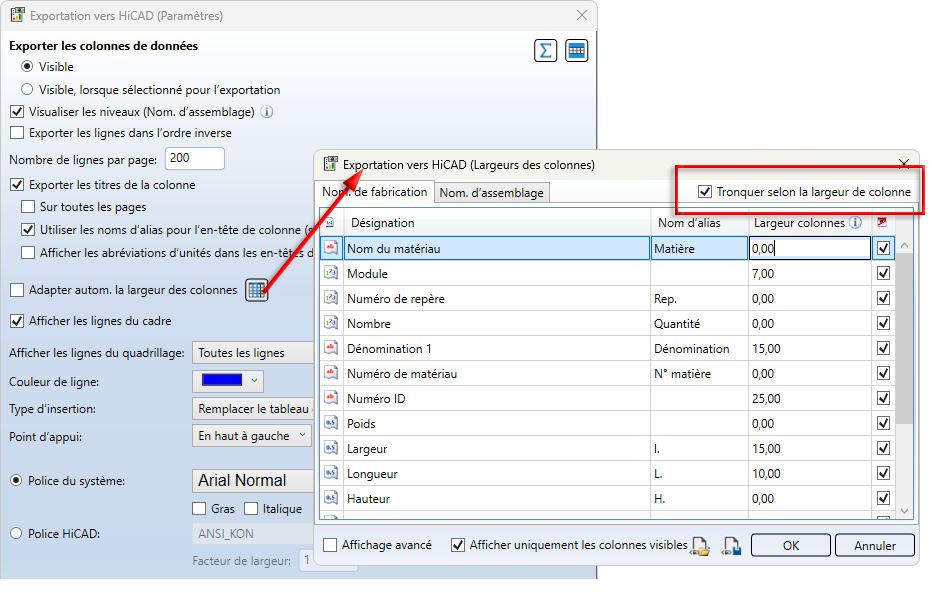
Task: Open Type d'insertion dropdown
Action: point(253,409)
